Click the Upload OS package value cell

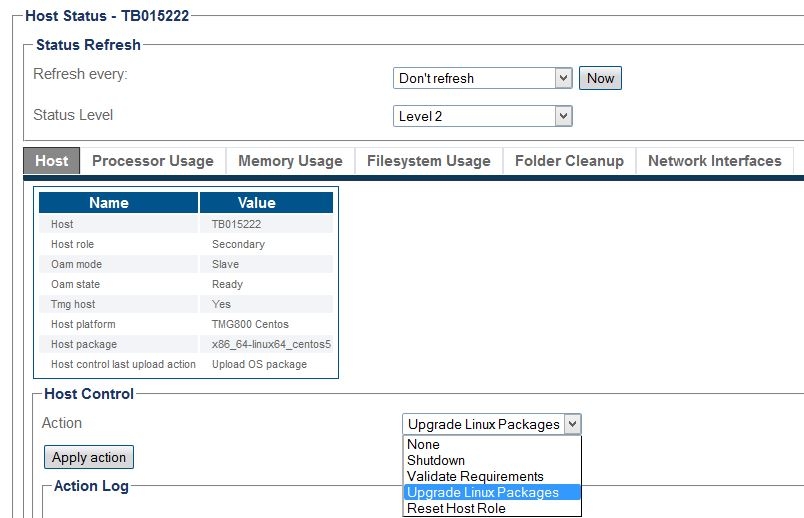click(259, 364)
